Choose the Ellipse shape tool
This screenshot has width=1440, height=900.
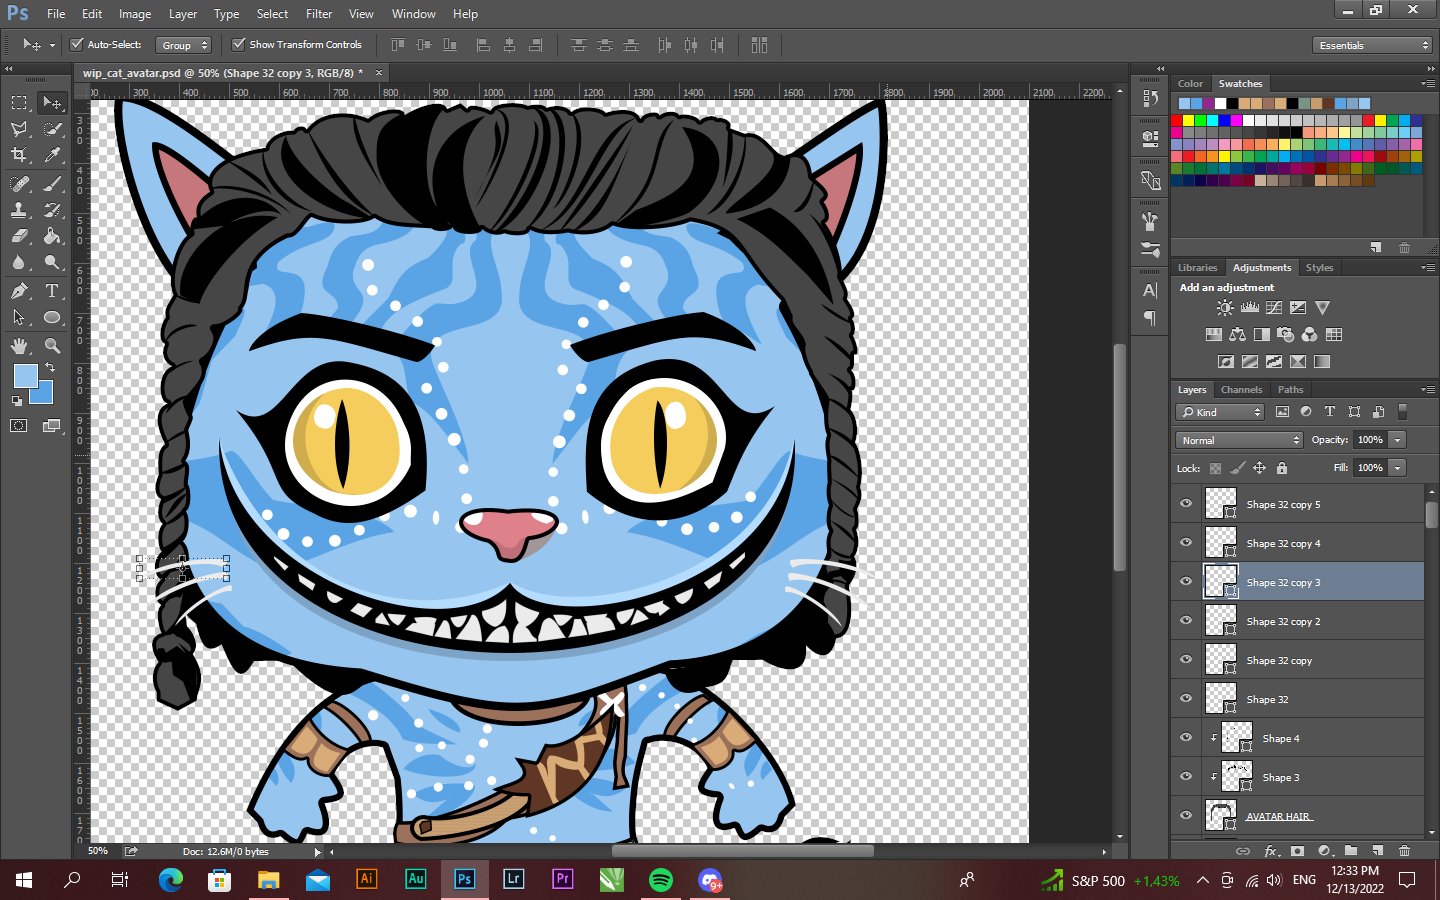(x=52, y=317)
